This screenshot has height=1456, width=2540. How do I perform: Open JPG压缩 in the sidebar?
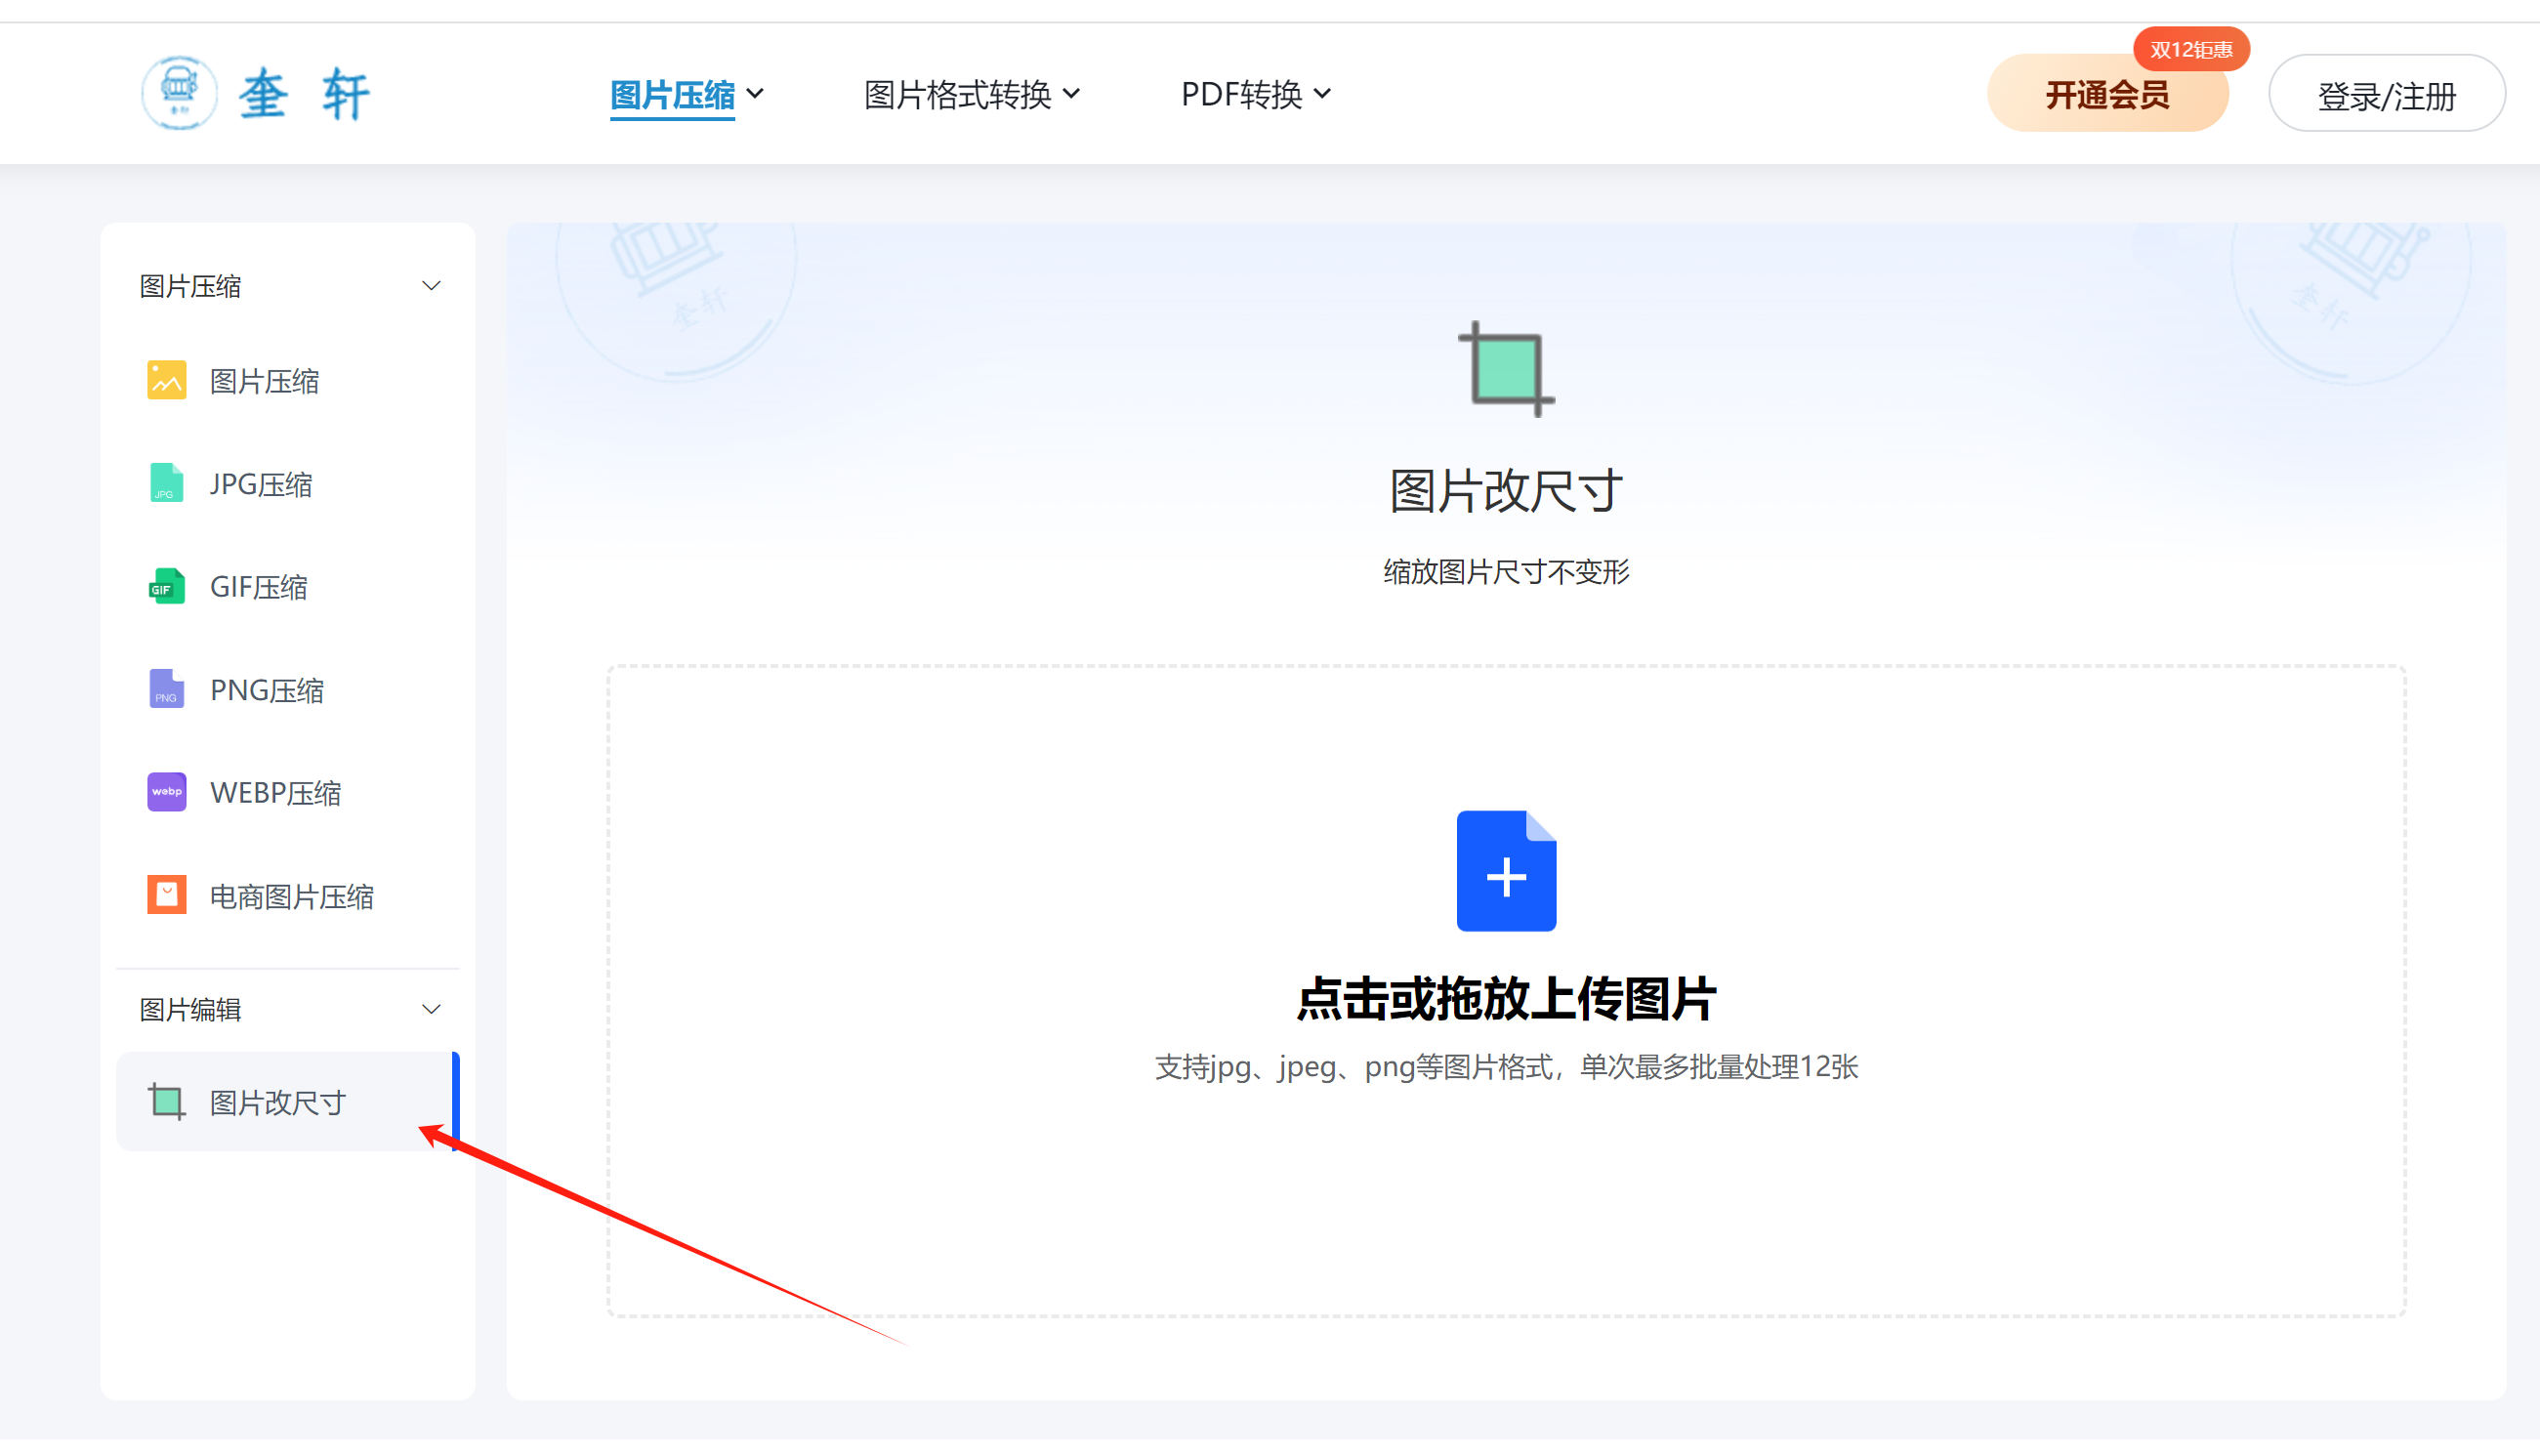(x=287, y=484)
